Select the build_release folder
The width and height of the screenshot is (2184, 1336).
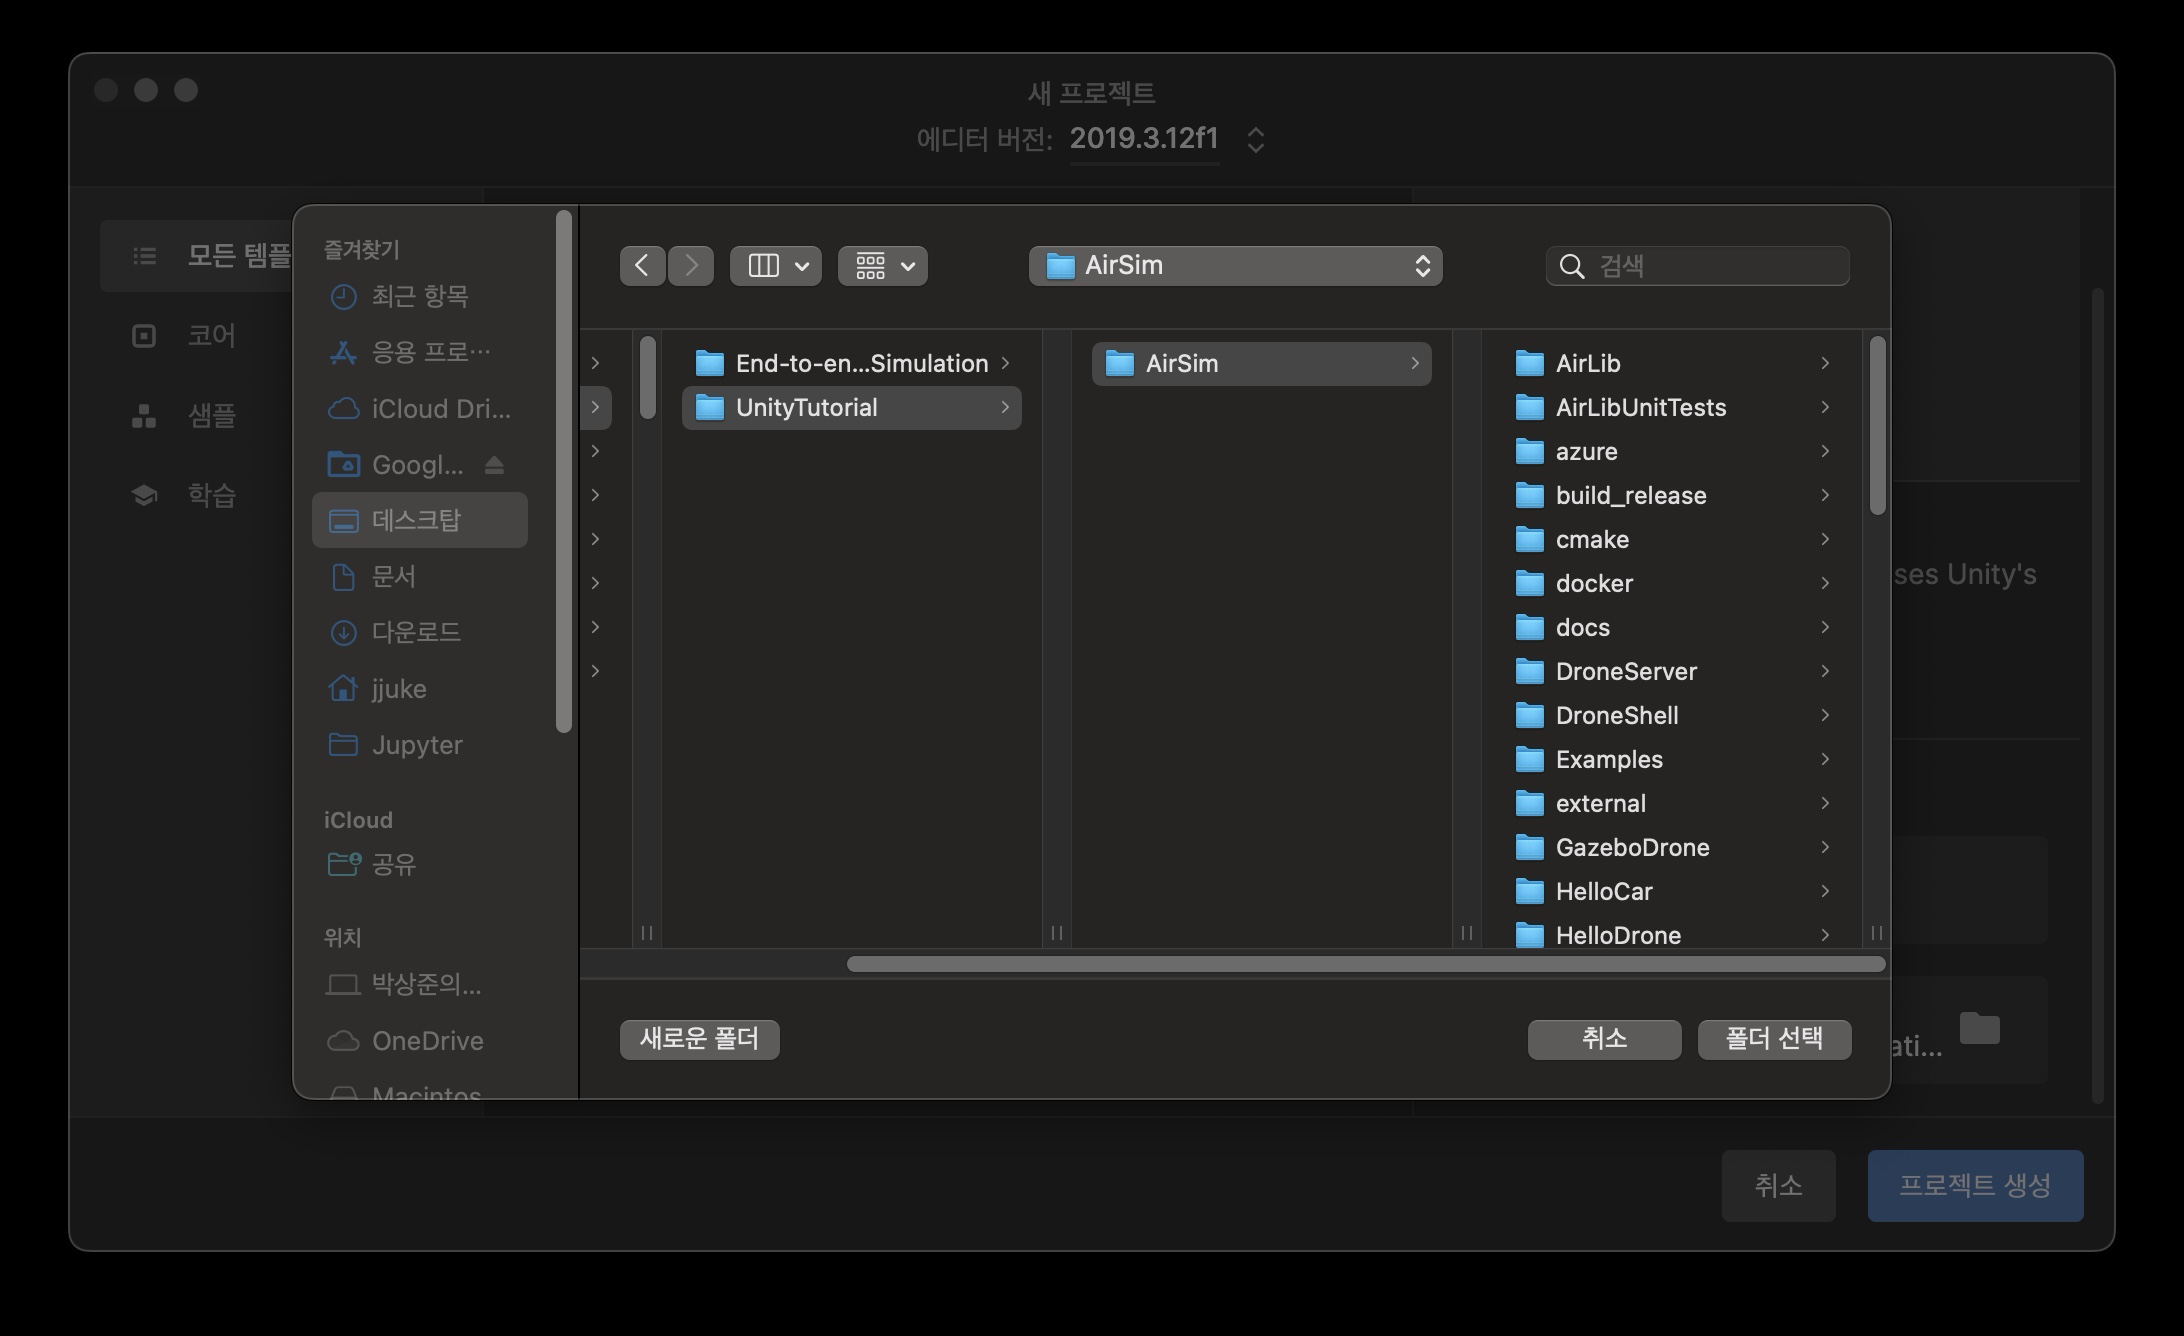point(1672,496)
